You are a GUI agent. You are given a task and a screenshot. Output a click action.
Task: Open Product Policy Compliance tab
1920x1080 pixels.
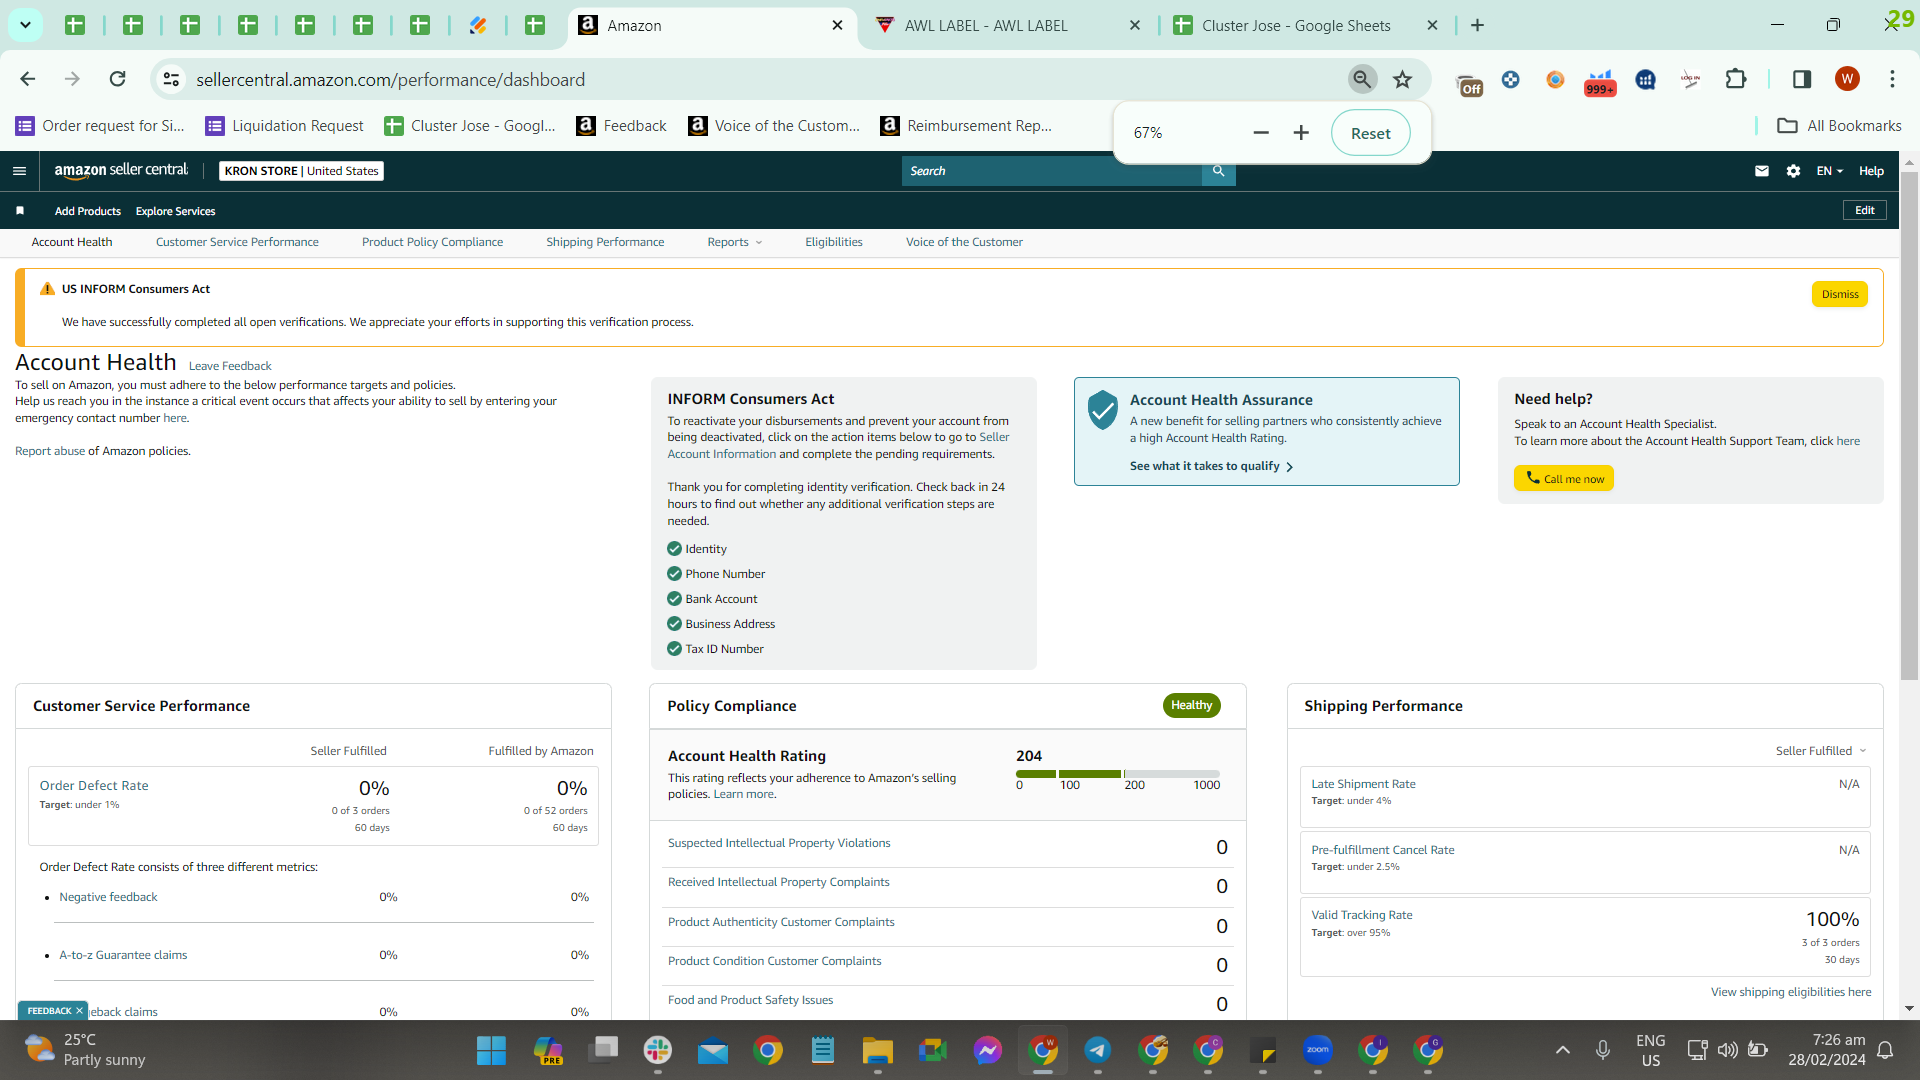[x=432, y=242]
